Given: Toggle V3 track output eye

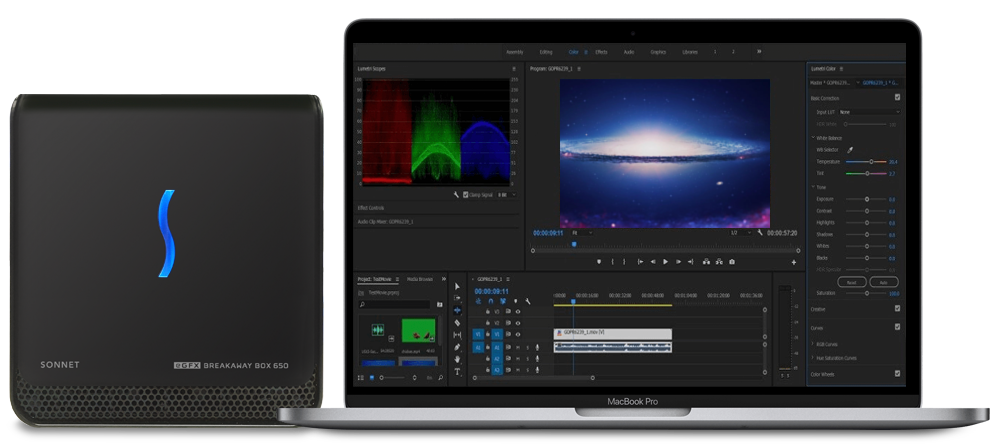Looking at the screenshot, I should point(518,311).
